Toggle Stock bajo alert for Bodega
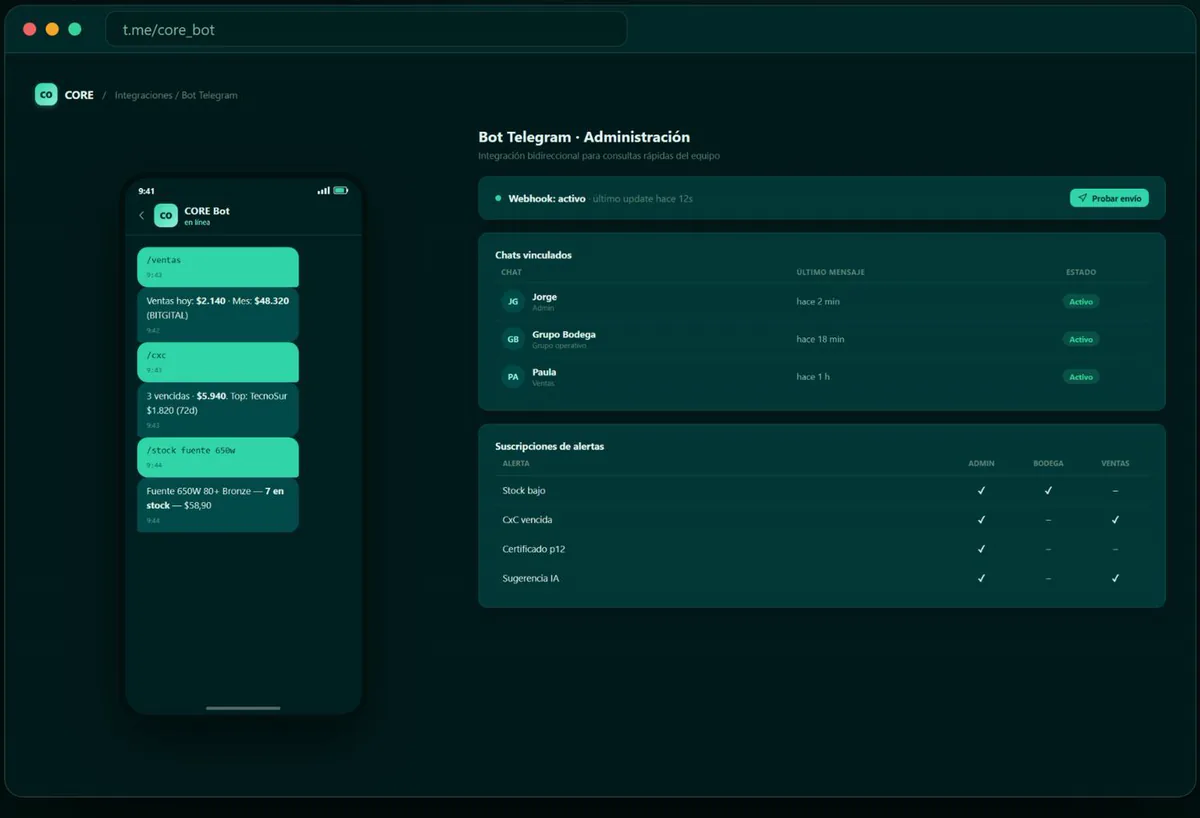The width and height of the screenshot is (1200, 818). tap(1048, 491)
